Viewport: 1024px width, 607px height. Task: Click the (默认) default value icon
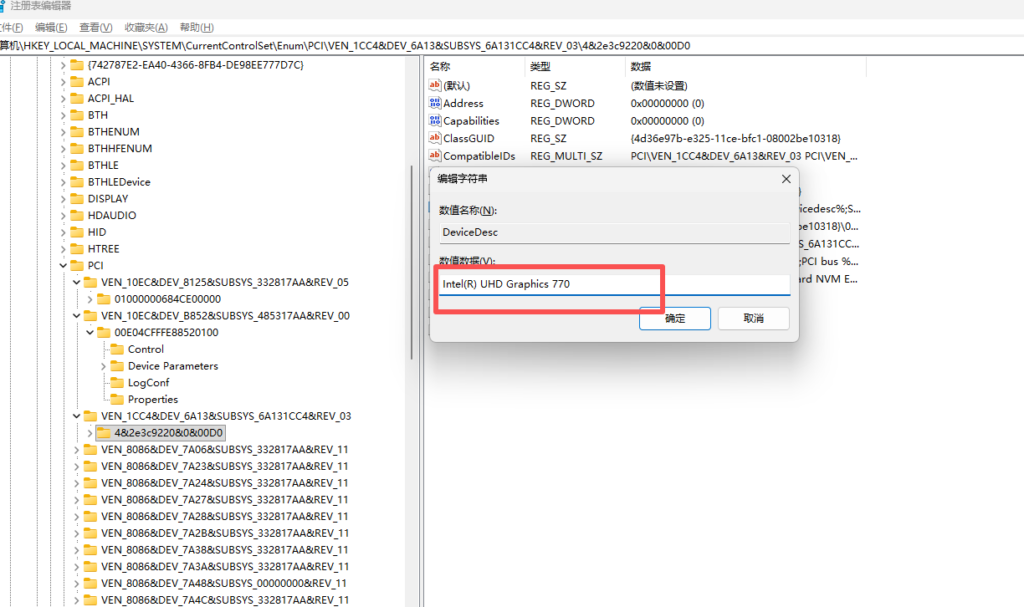click(435, 86)
